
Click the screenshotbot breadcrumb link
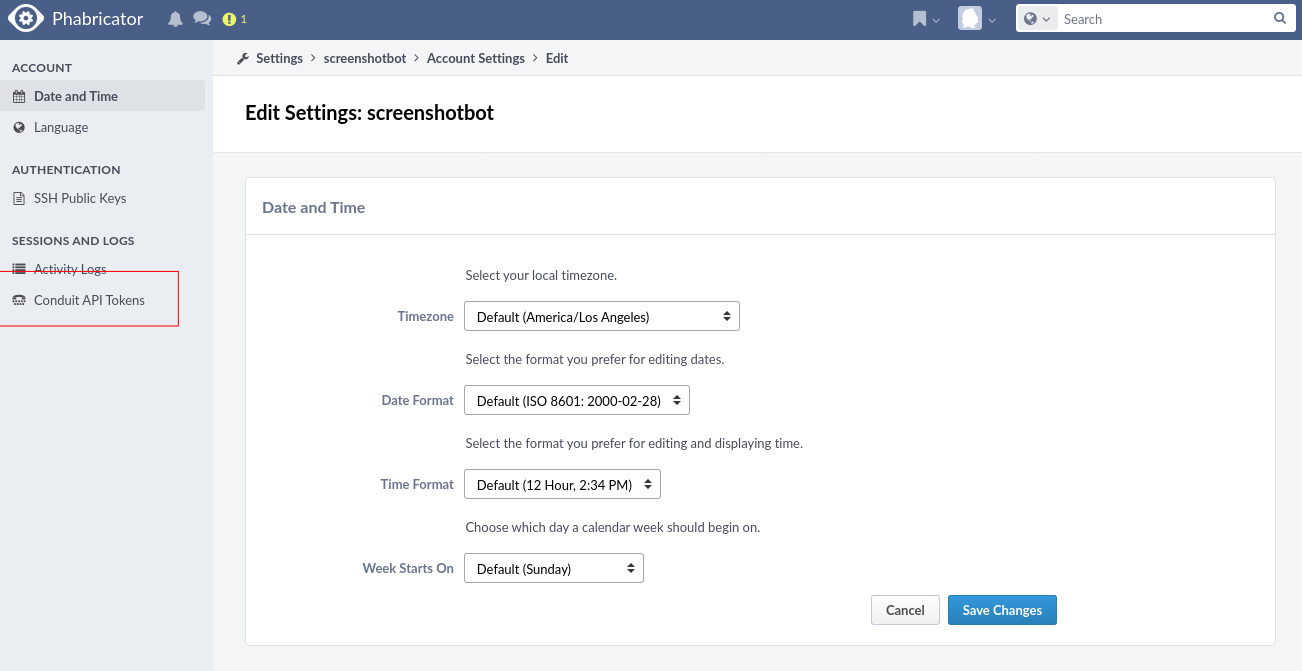pyautogui.click(x=365, y=59)
